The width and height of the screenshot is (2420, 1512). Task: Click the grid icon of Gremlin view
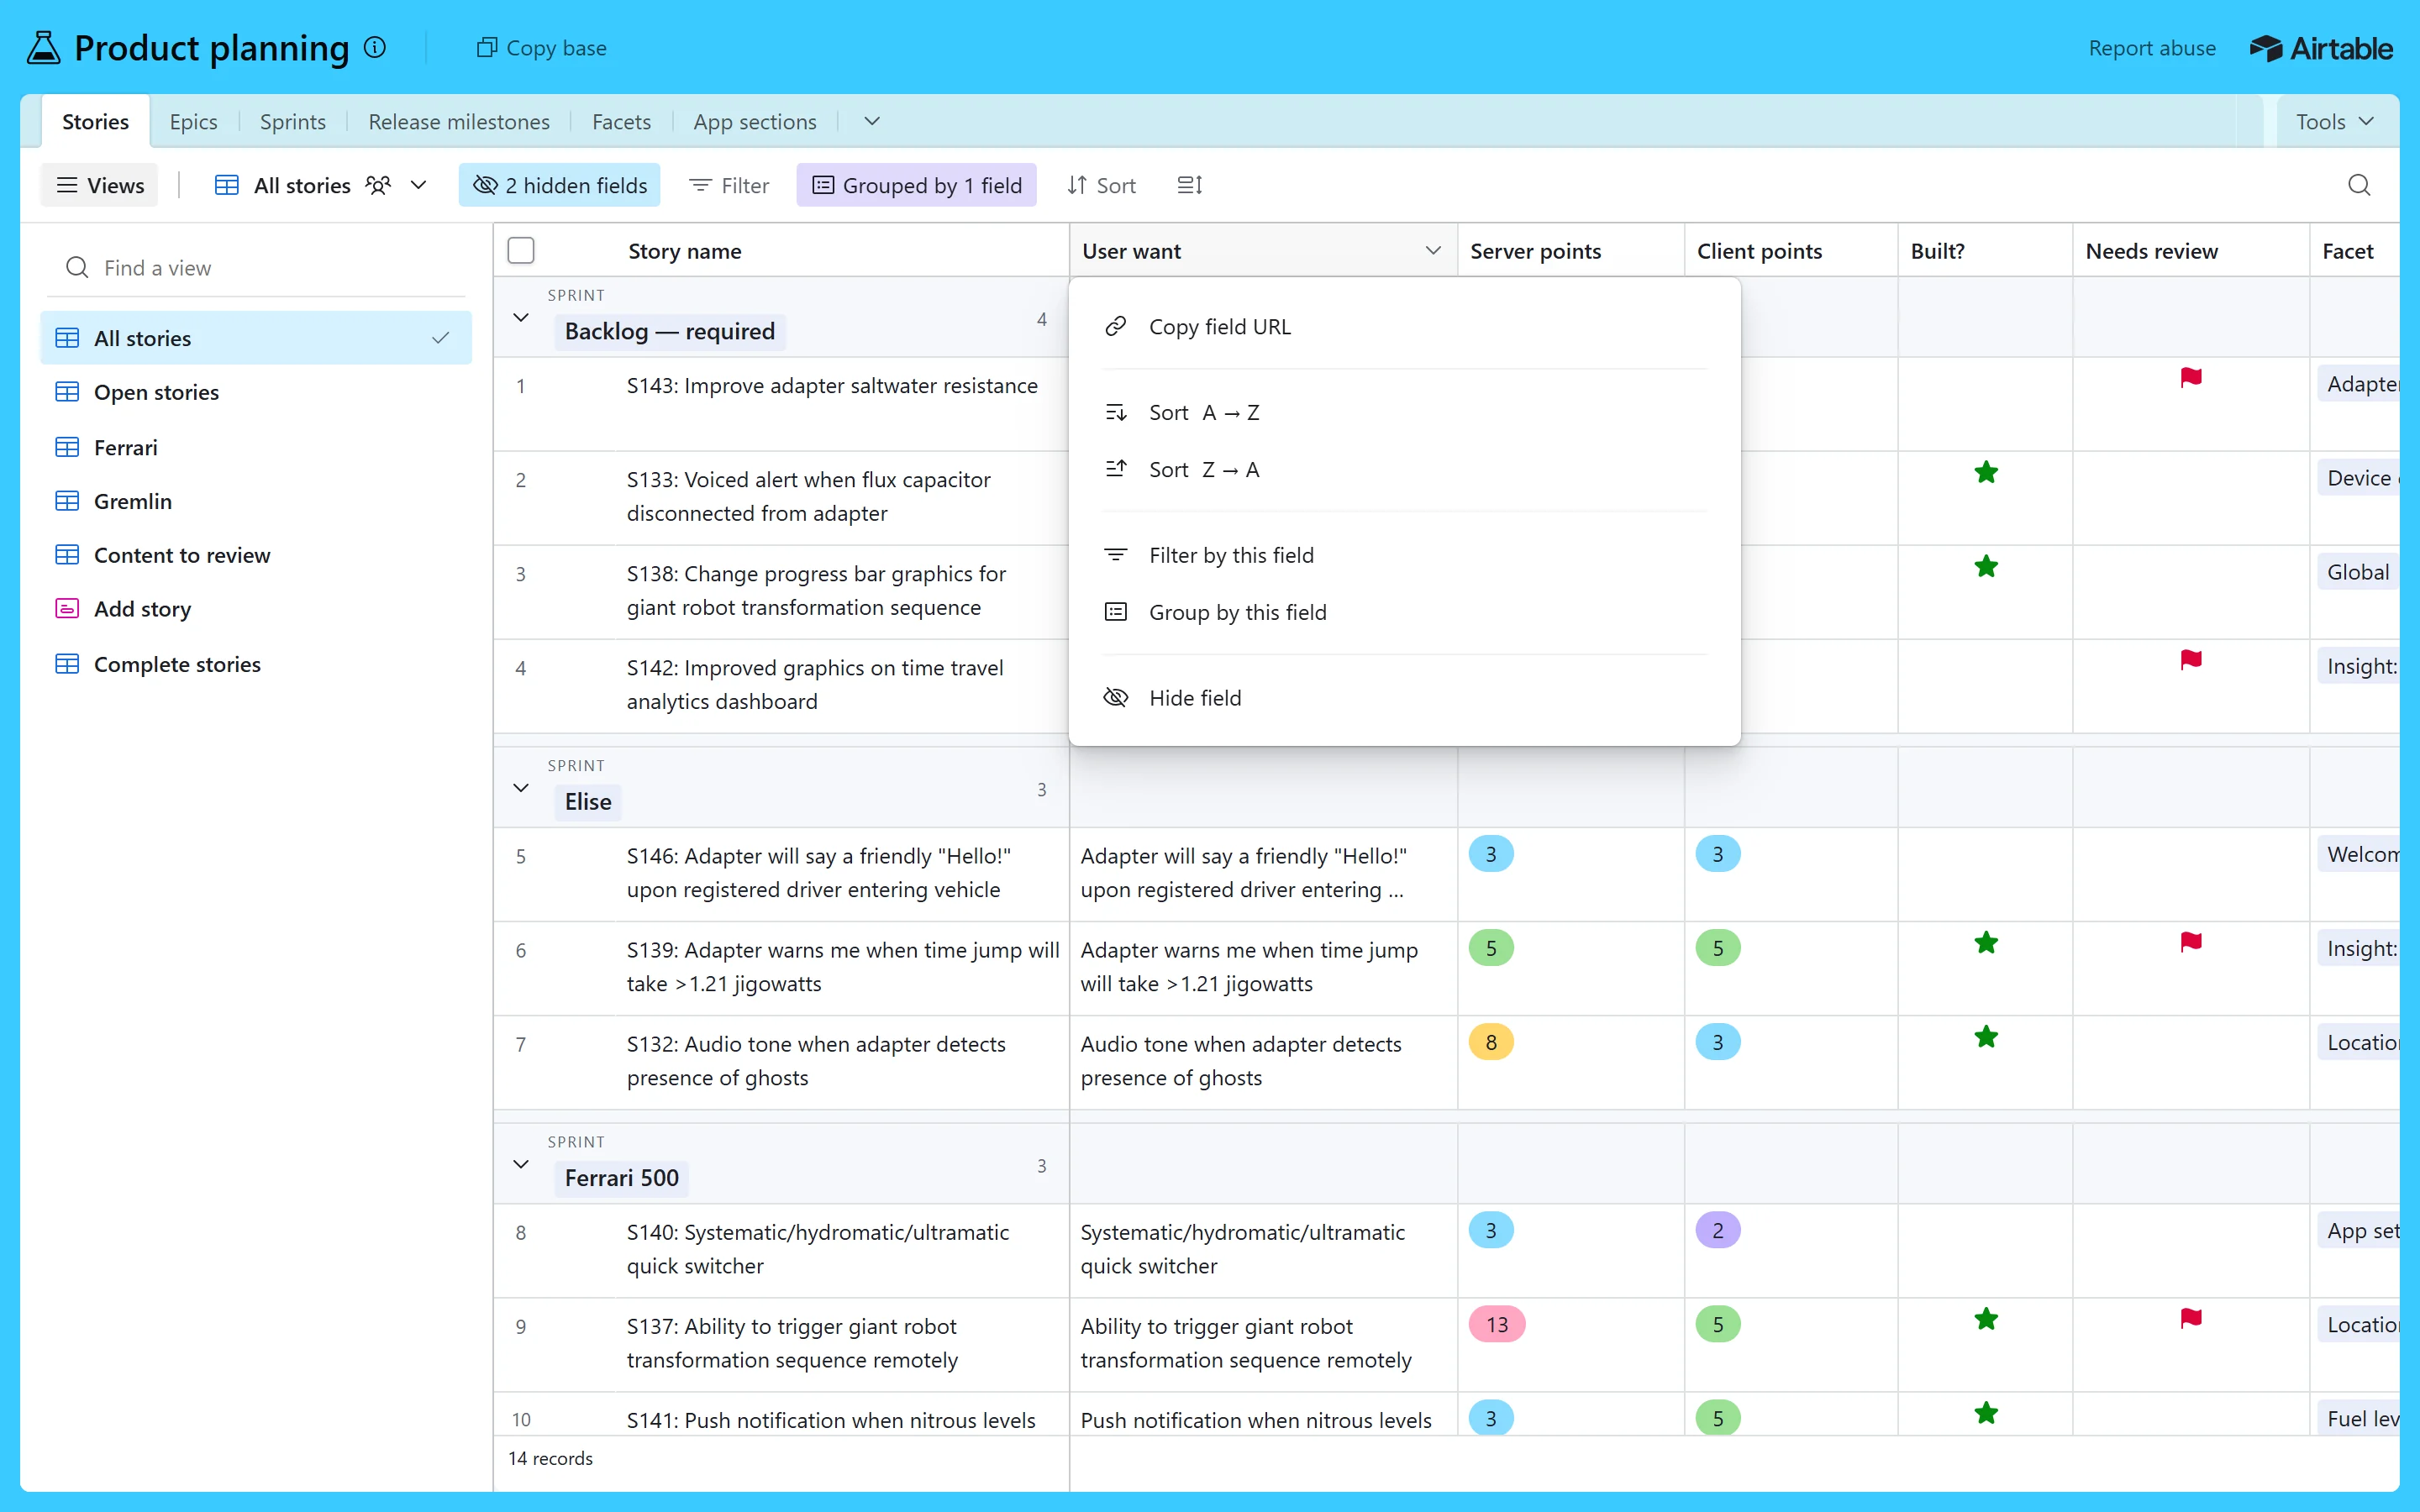[67, 501]
